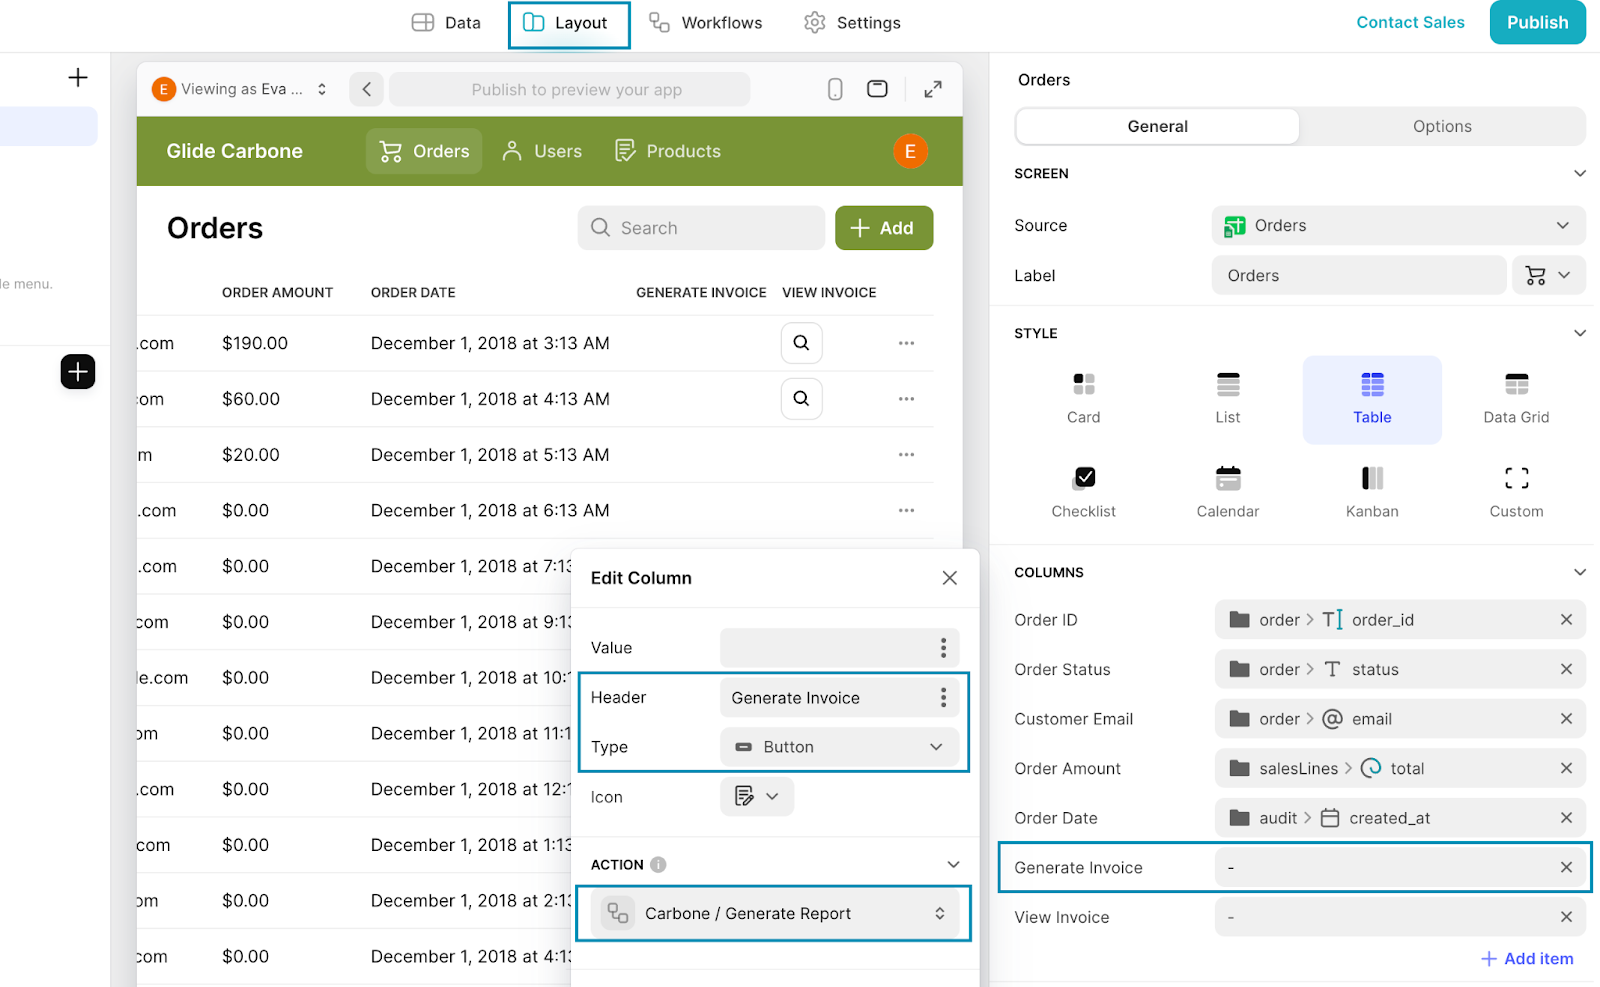Go back with the preview arrow button

coord(367,89)
